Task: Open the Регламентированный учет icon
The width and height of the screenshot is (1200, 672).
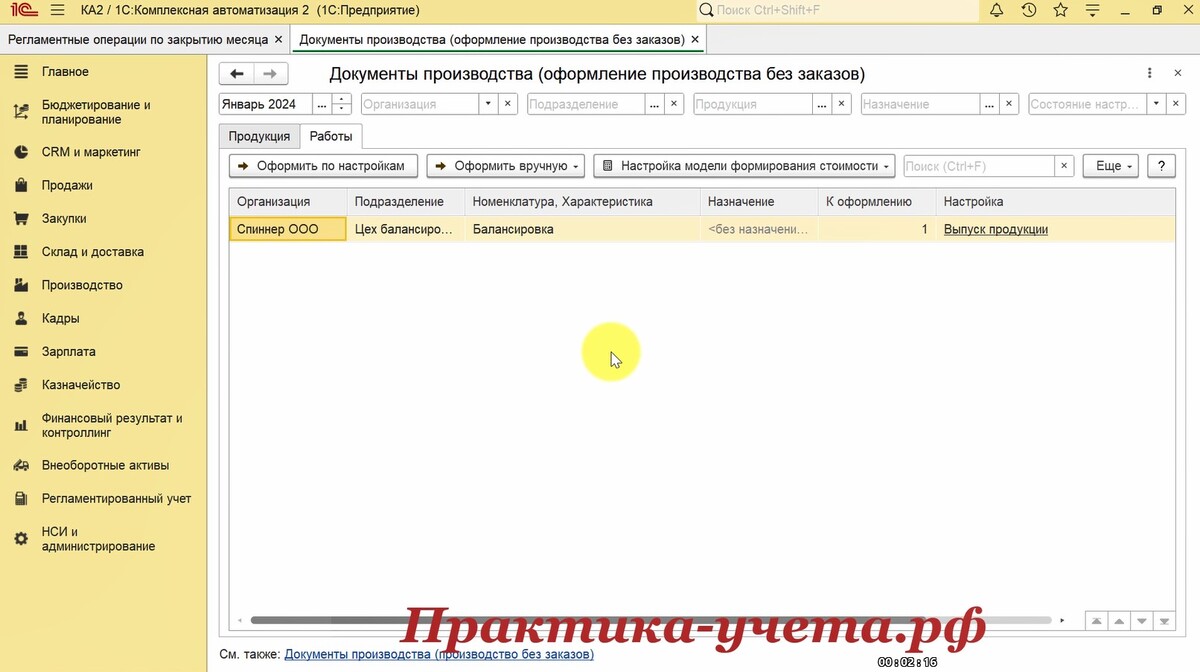Action: 21,498
